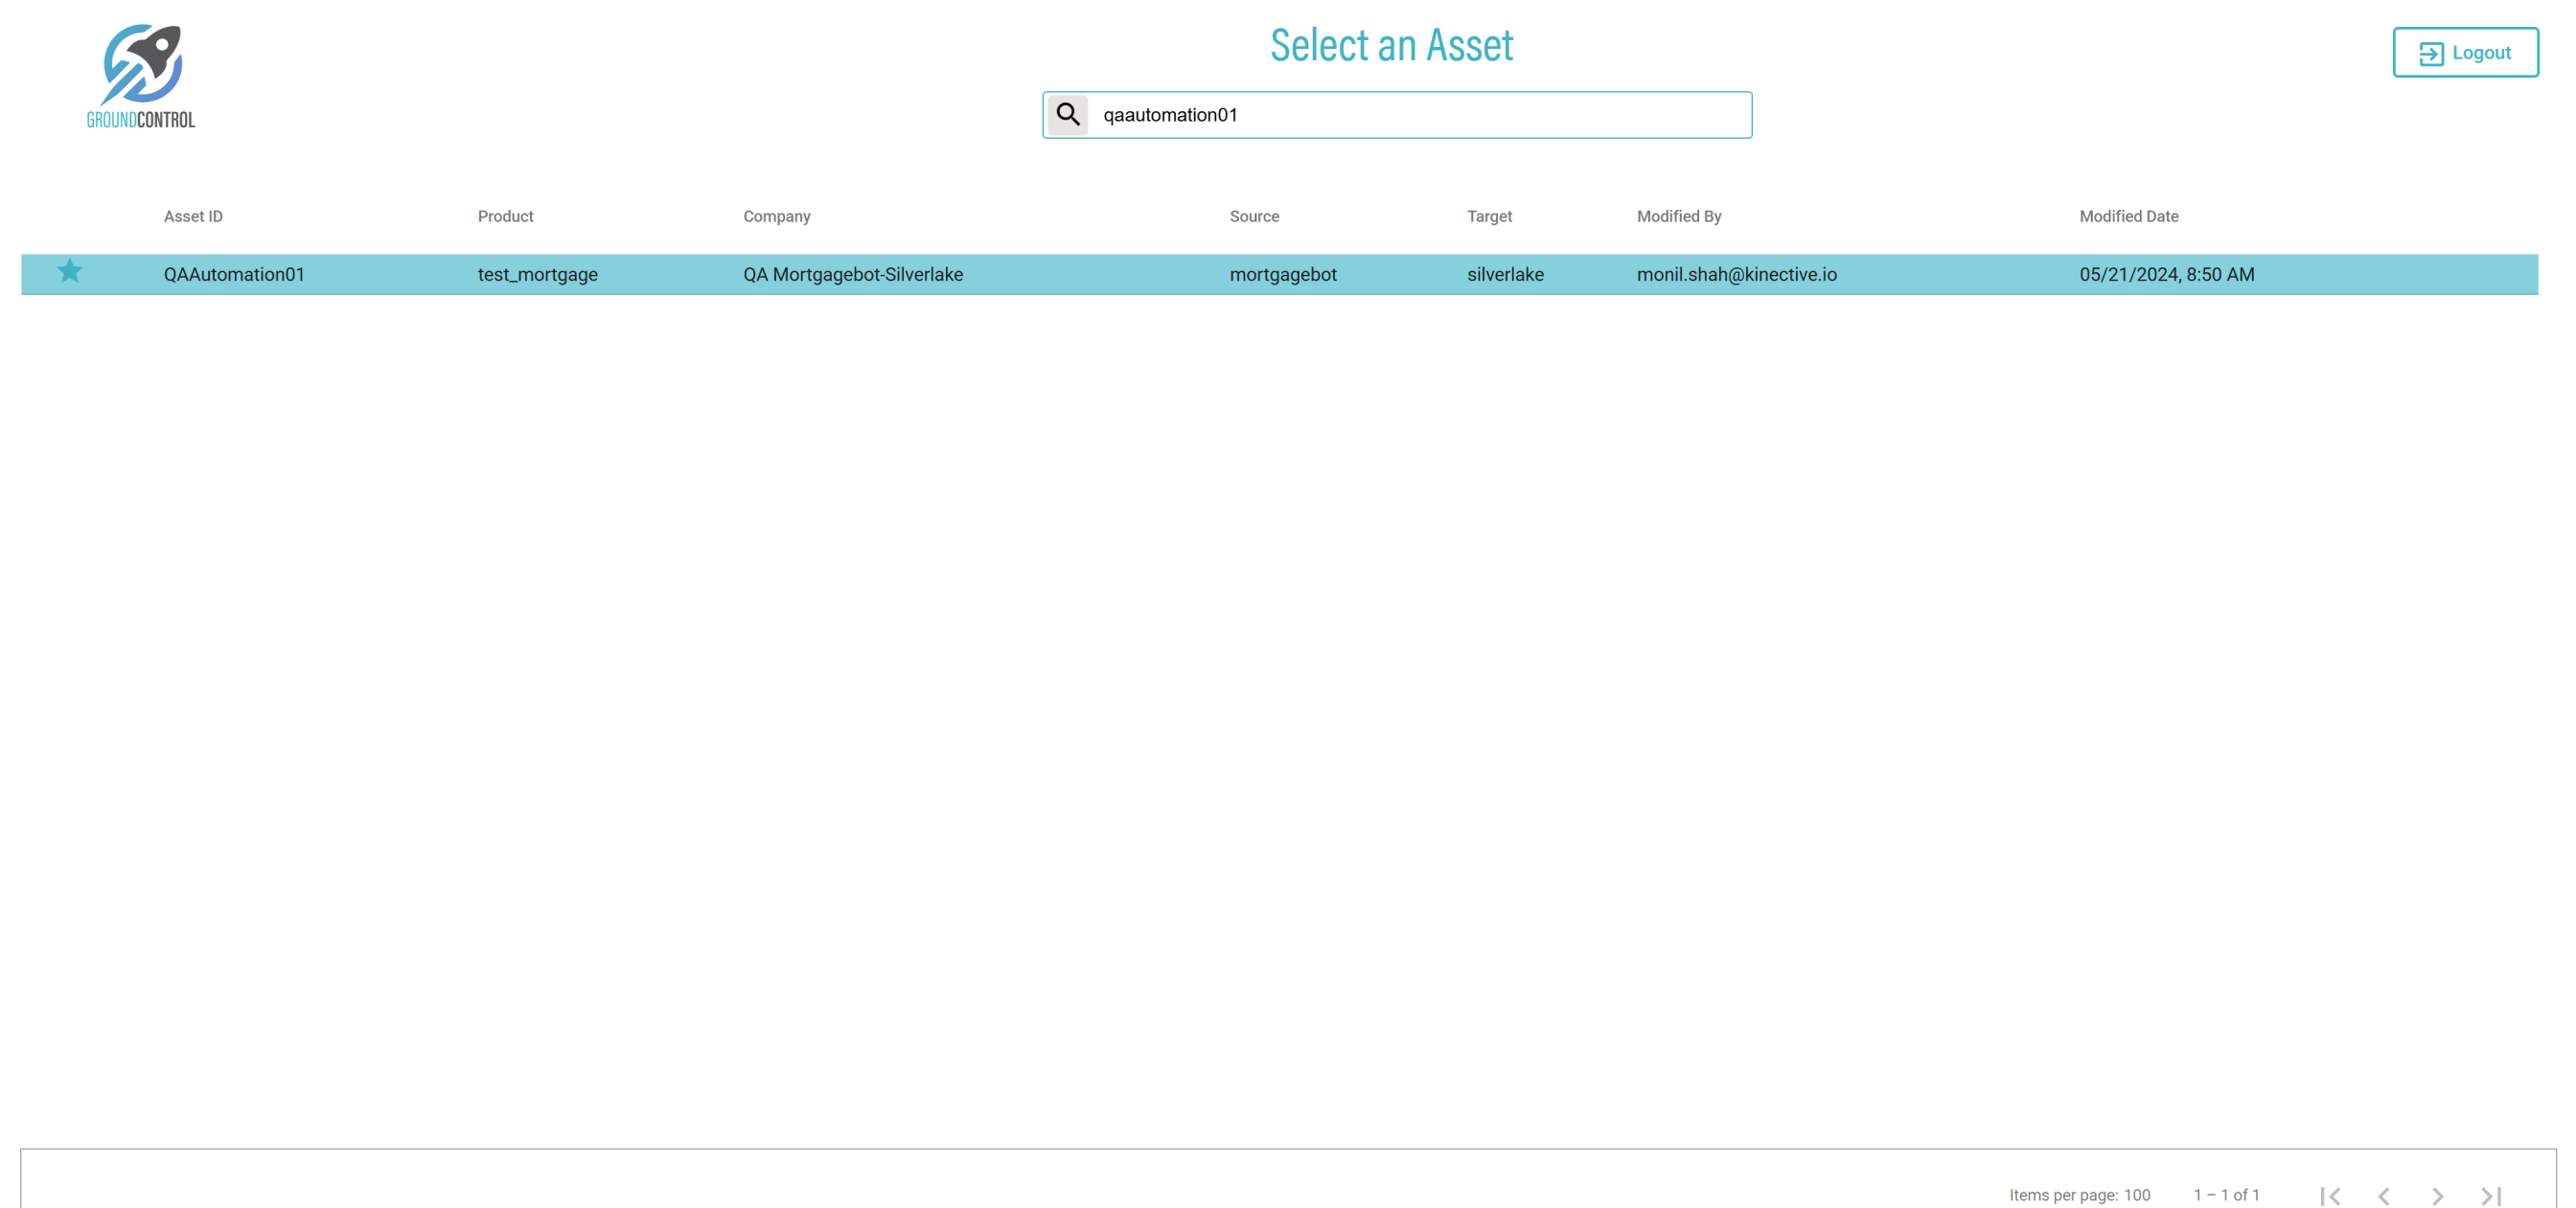Image resolution: width=2576 pixels, height=1208 pixels.
Task: Open the items per page selector
Action: click(2136, 1195)
